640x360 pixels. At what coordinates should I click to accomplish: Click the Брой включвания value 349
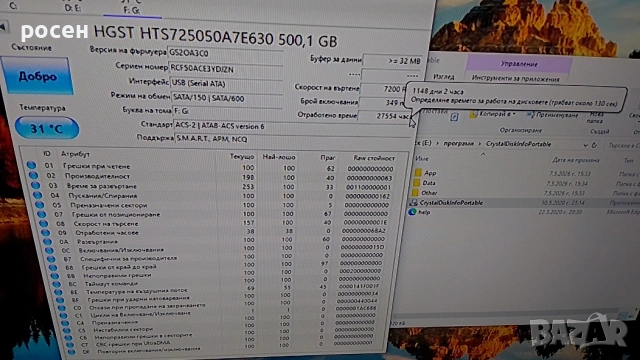pyautogui.click(x=383, y=103)
